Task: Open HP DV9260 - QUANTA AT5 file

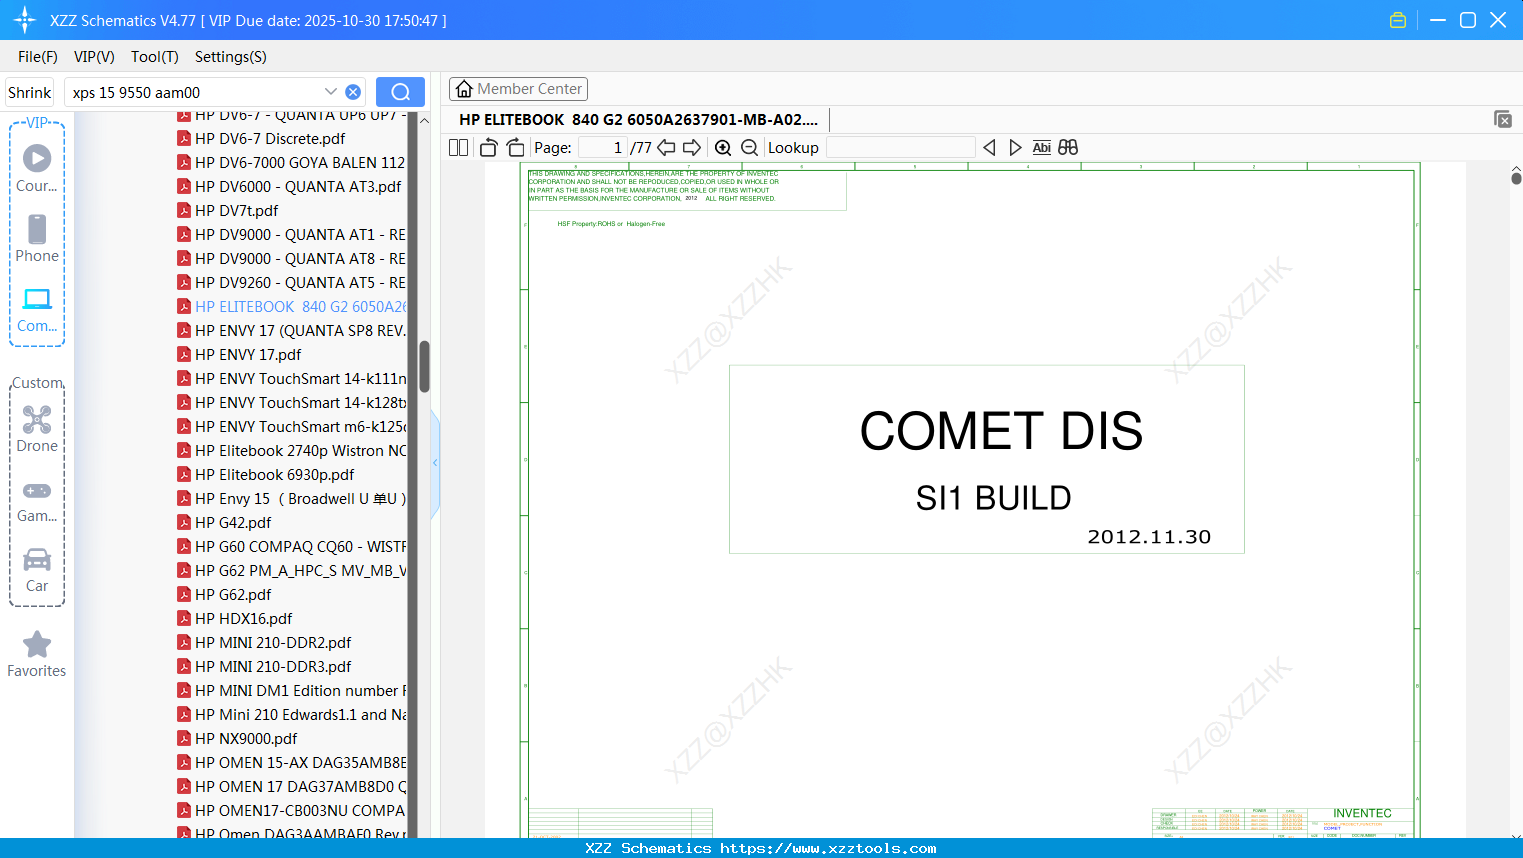Action: click(291, 283)
